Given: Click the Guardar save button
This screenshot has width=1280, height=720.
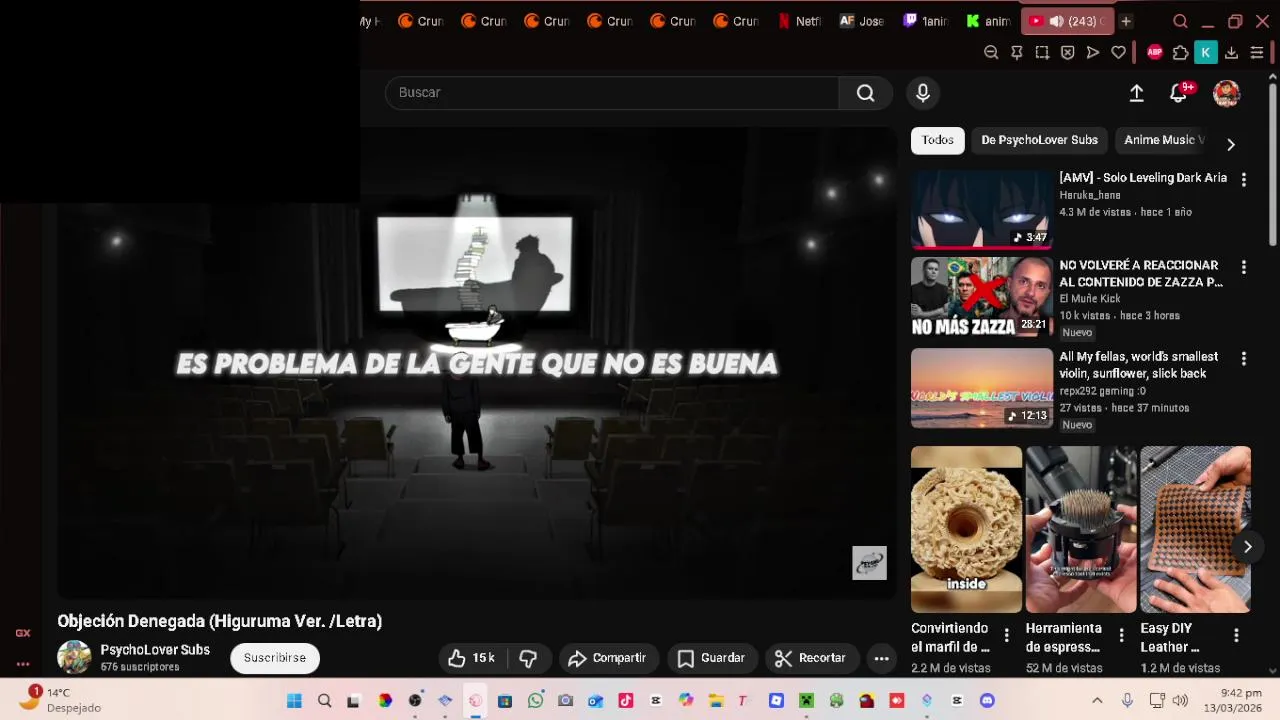Looking at the screenshot, I should pos(711,658).
